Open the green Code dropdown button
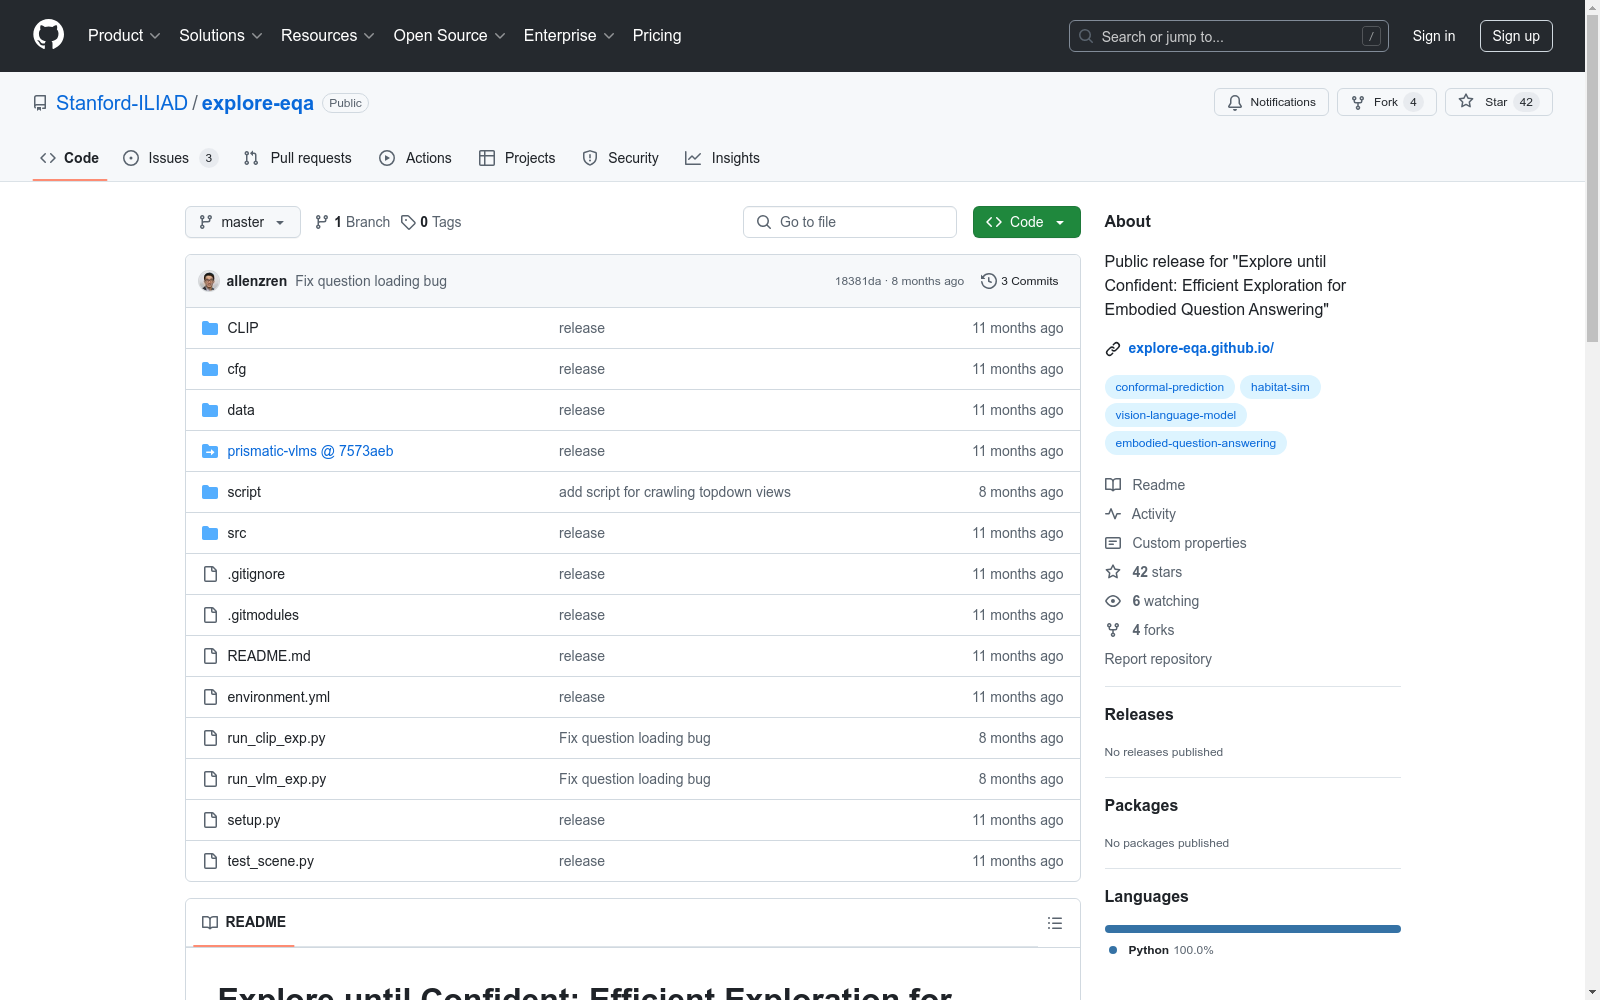 (x=1026, y=222)
